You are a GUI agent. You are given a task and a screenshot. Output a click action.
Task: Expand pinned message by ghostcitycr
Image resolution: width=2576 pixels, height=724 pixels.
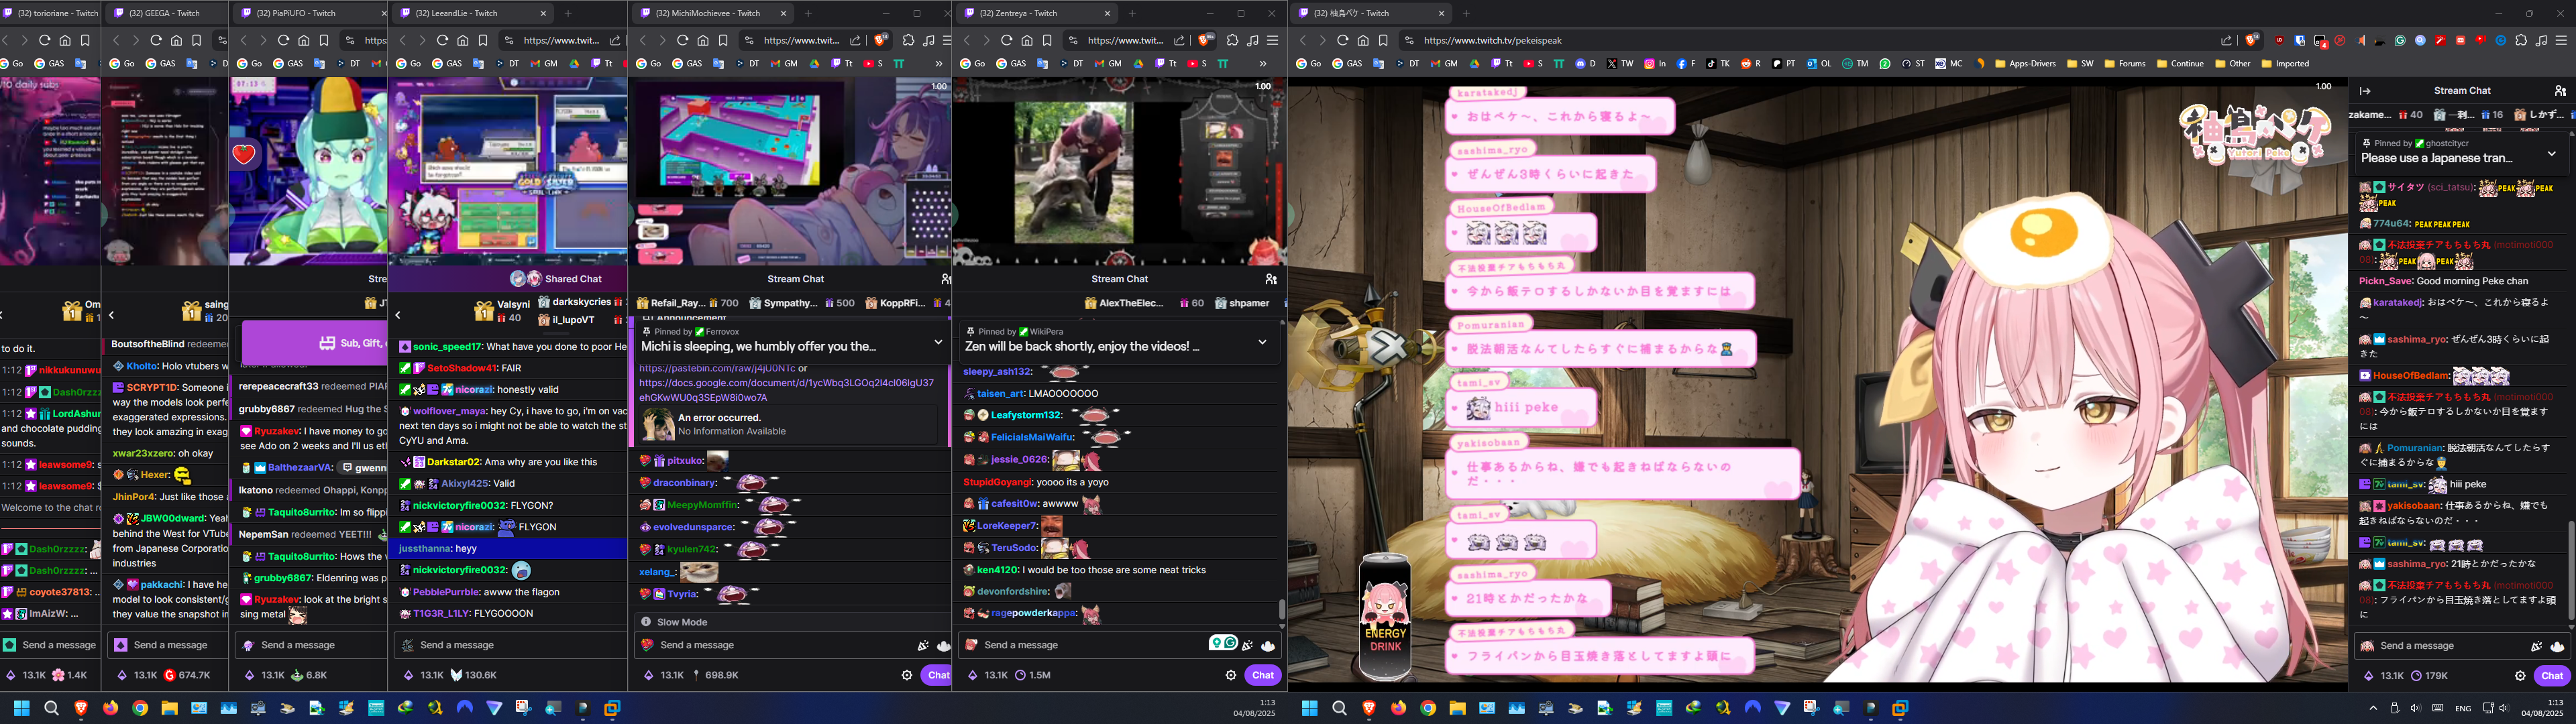[x=2552, y=153]
